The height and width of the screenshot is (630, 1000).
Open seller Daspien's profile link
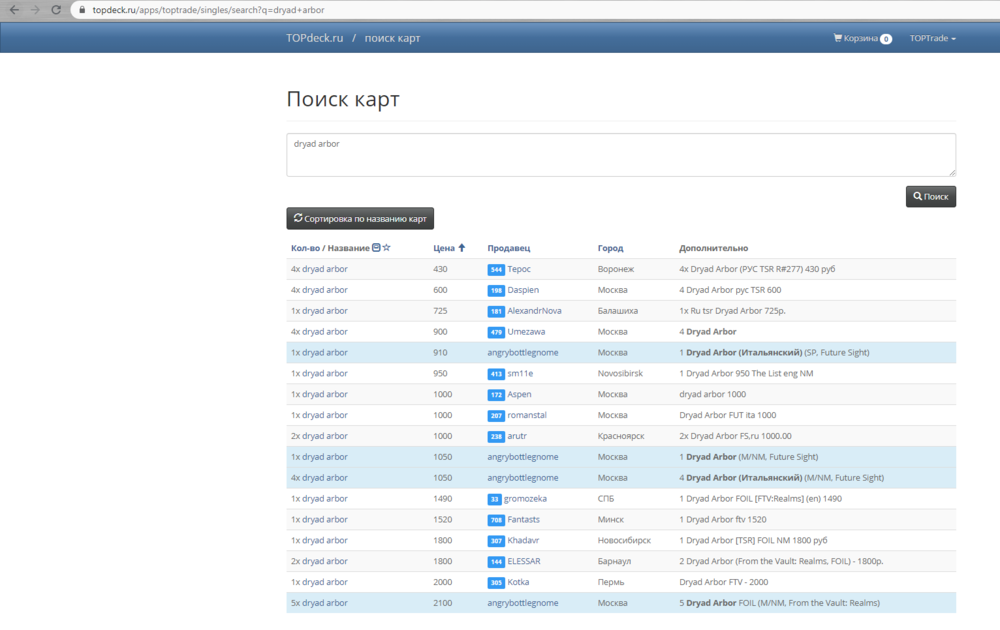click(523, 290)
